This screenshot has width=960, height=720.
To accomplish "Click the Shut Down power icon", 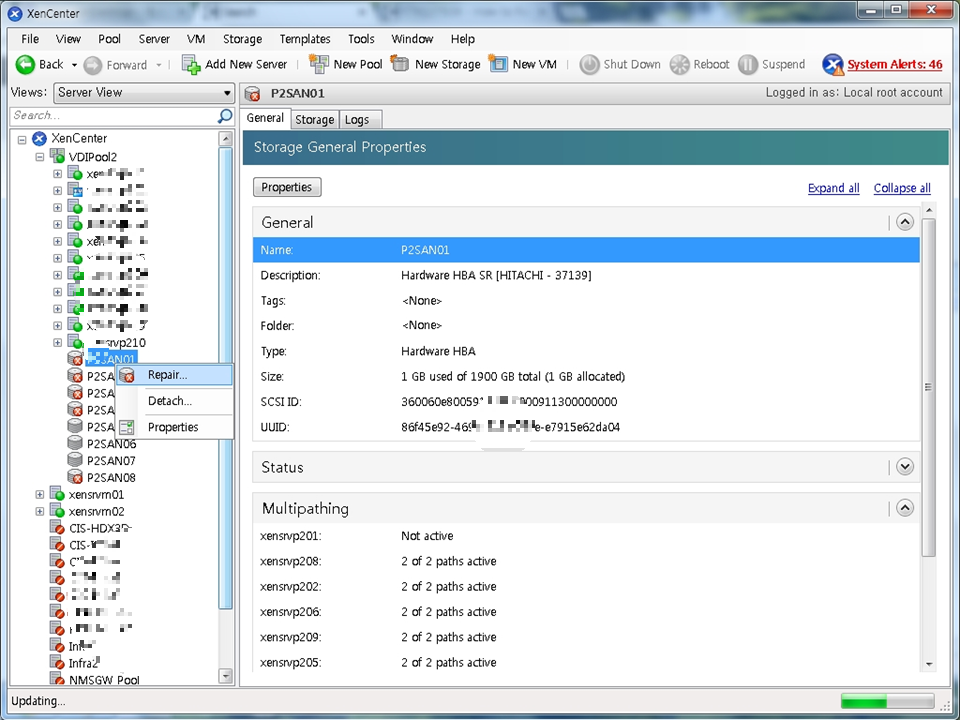I will click(x=589, y=64).
